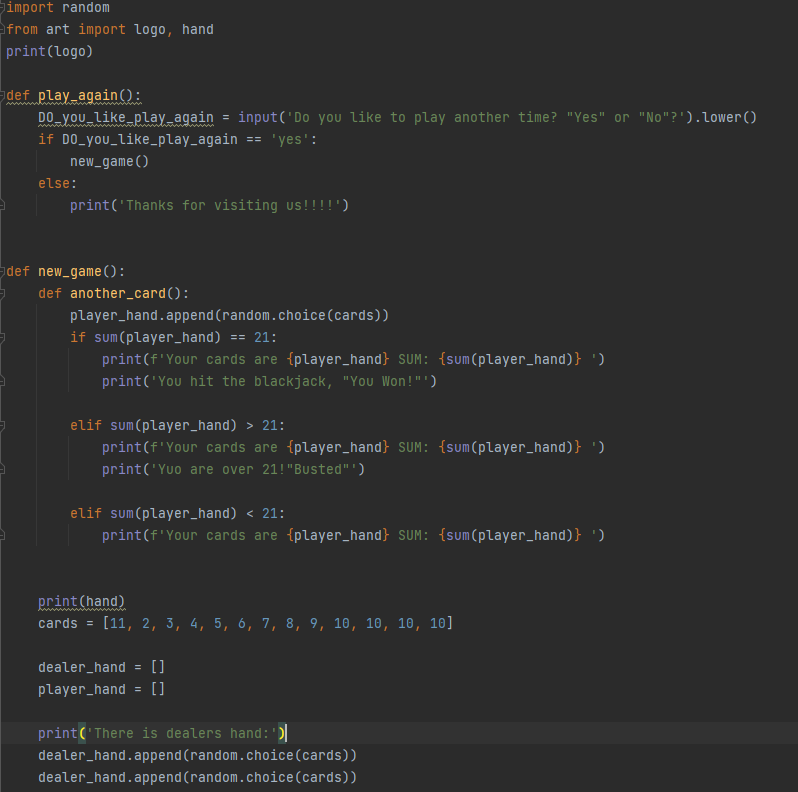Click the highlighted closing parenthesis at the caret
The height and width of the screenshot is (792, 798).
point(281,733)
